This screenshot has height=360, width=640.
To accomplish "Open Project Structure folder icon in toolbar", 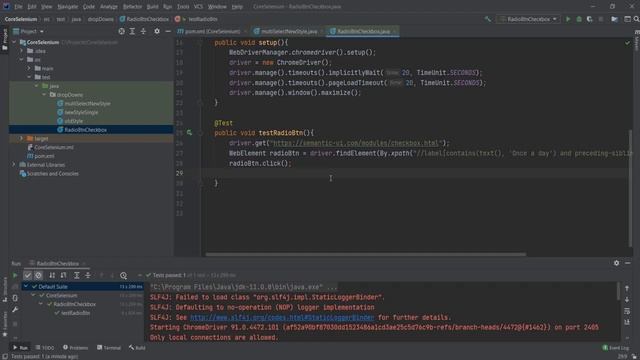I will click(614, 19).
